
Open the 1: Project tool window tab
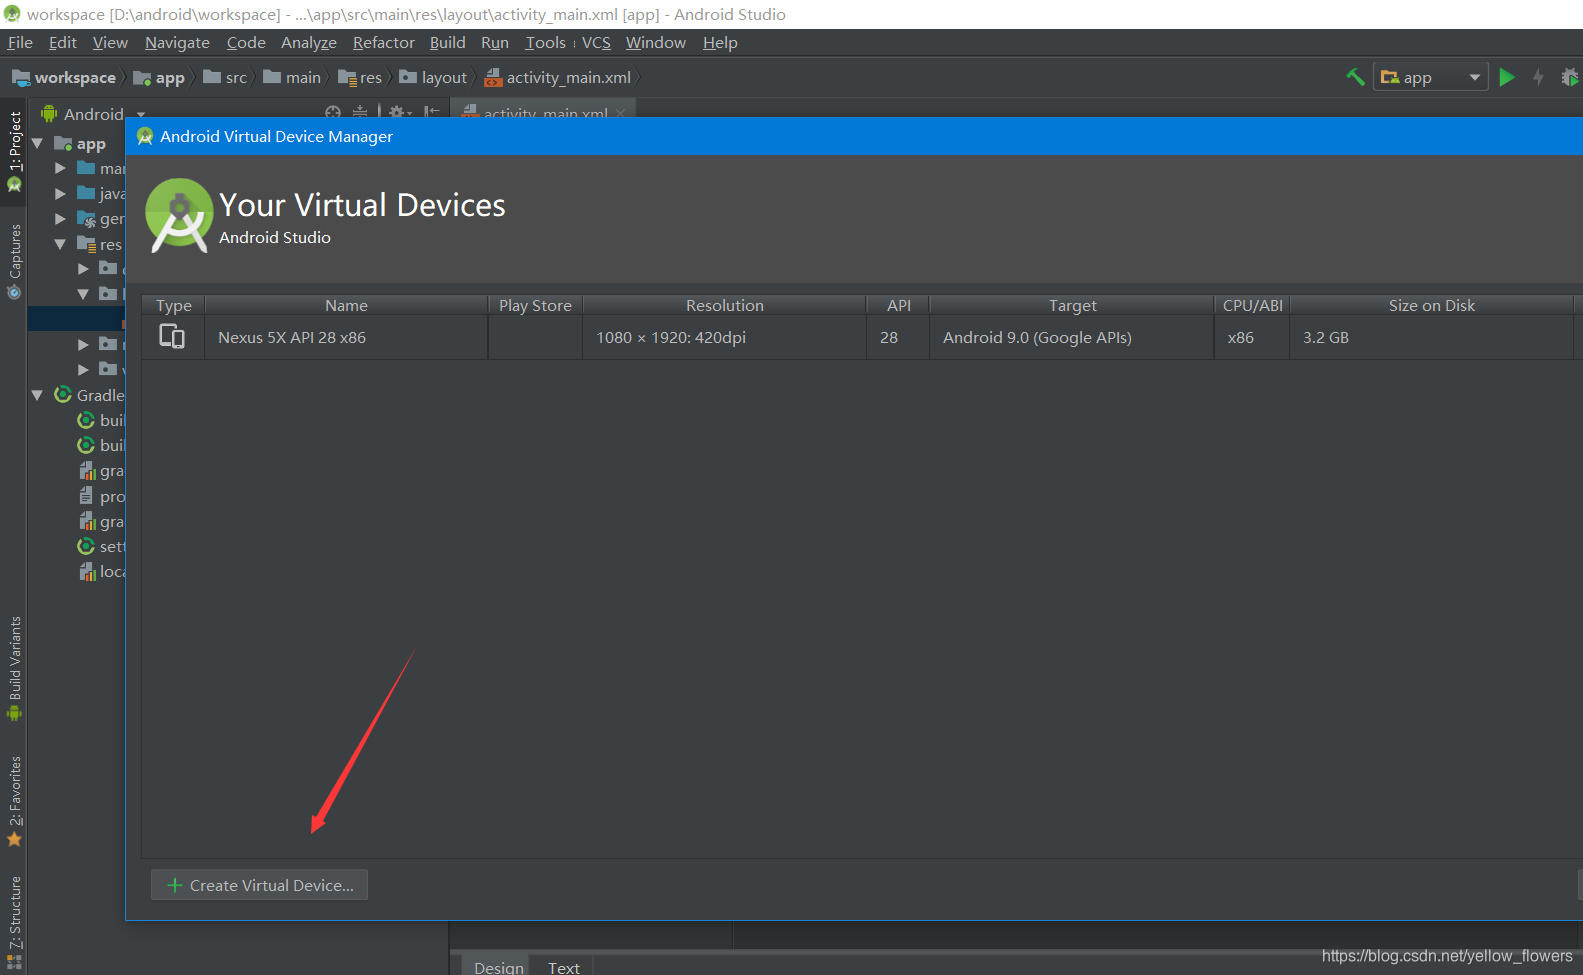[x=14, y=151]
